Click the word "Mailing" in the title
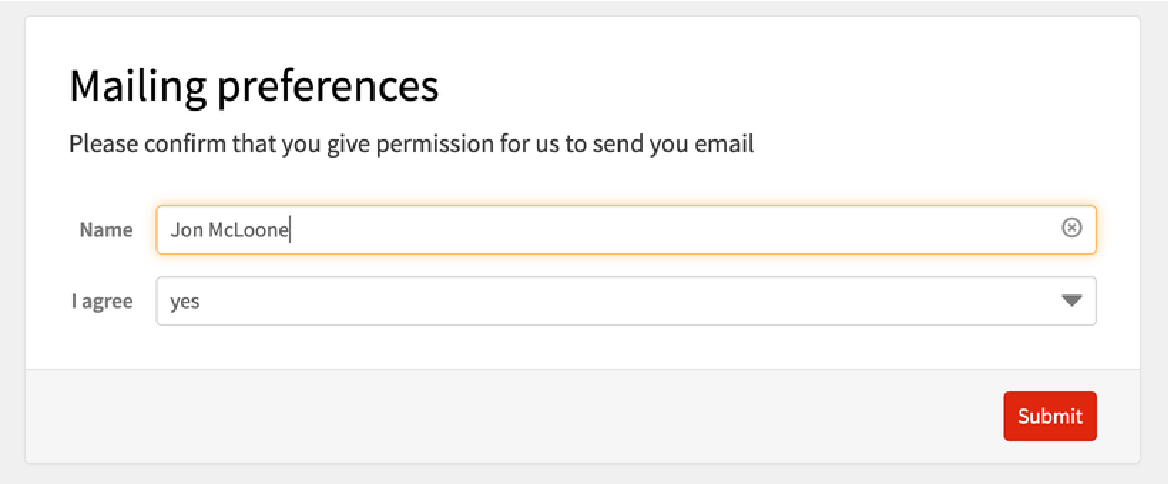The image size is (1168, 484). (138, 87)
